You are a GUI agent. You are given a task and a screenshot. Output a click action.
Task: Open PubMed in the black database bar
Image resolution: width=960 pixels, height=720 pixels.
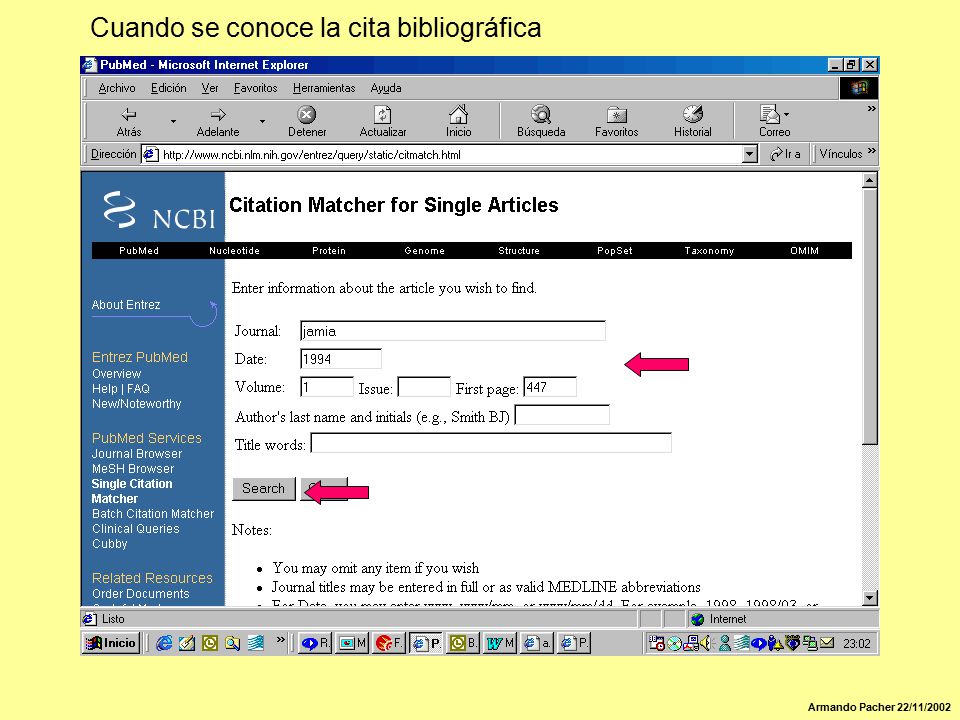[x=139, y=250]
